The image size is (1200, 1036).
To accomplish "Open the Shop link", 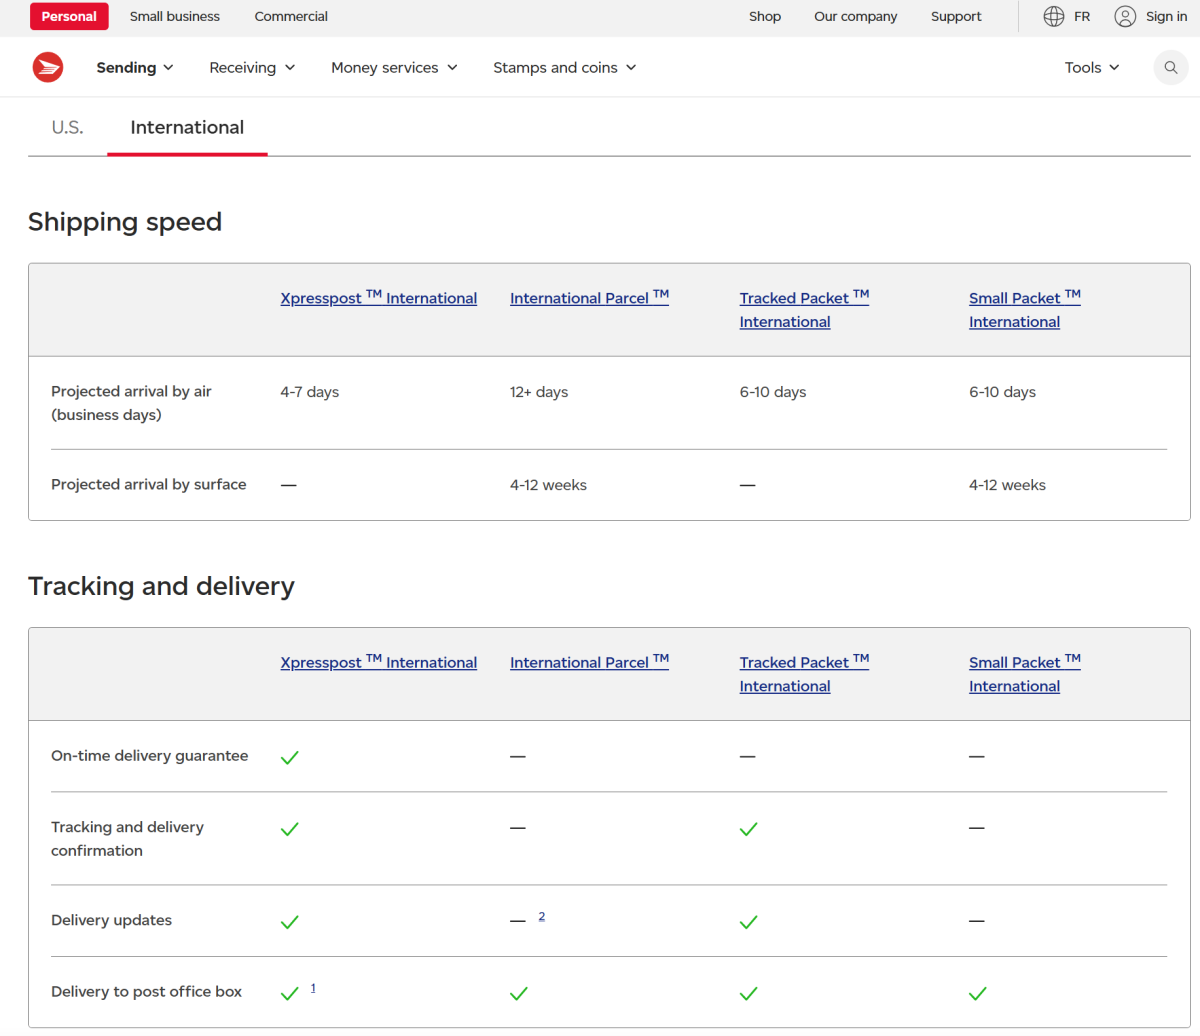I will [765, 16].
